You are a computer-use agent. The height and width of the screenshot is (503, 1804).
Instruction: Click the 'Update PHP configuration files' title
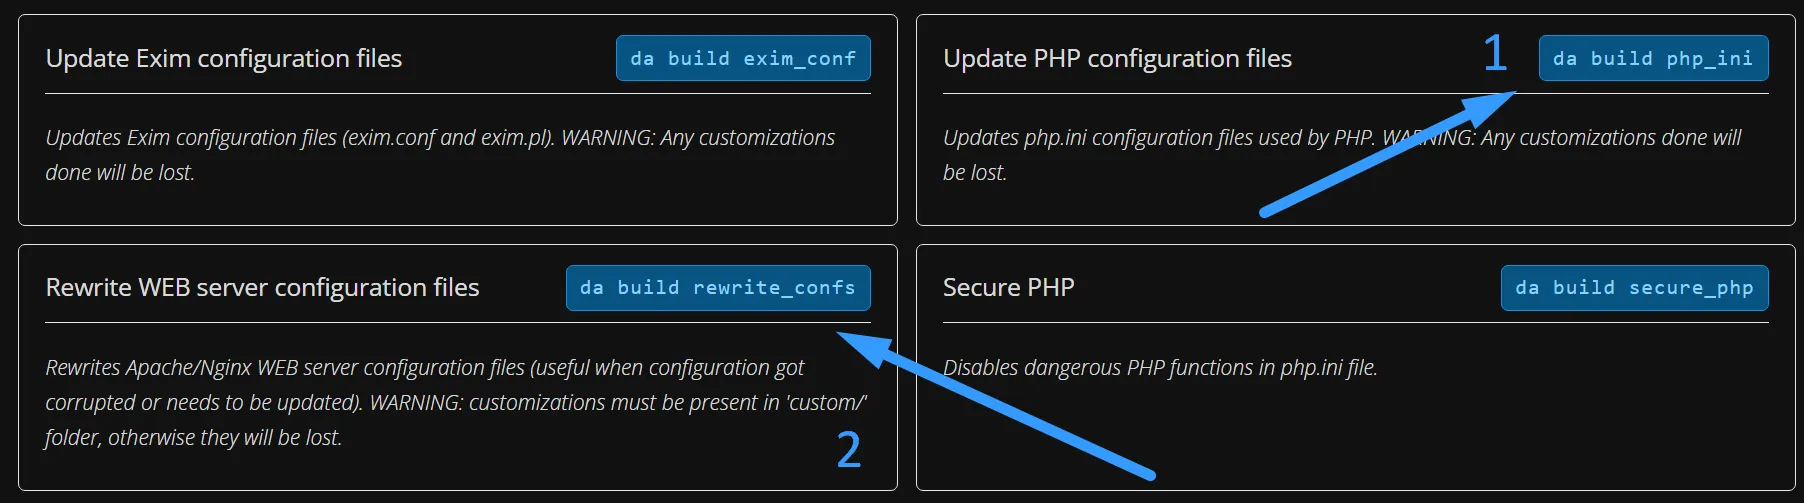(1117, 58)
